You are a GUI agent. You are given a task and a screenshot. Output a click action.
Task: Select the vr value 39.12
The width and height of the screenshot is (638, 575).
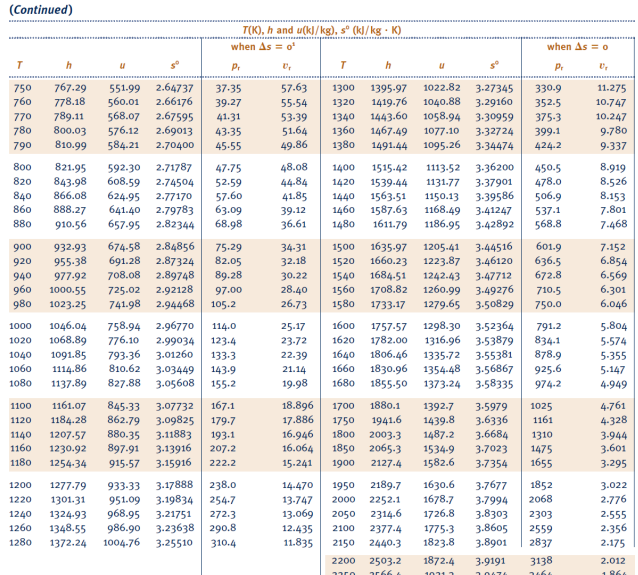[294, 210]
